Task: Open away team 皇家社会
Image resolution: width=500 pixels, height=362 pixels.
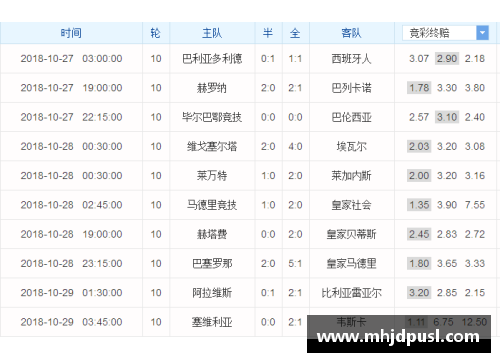Action: 351,205
